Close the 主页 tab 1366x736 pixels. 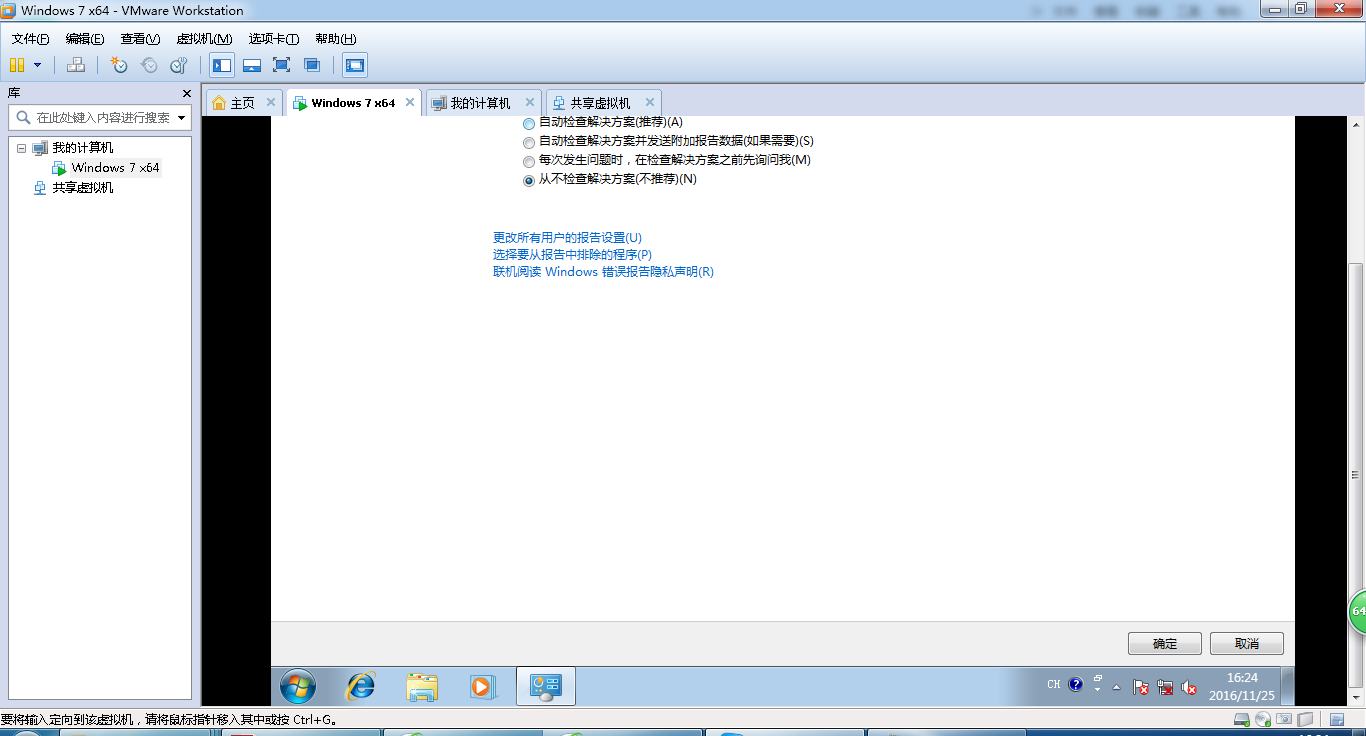pyautogui.click(x=271, y=102)
